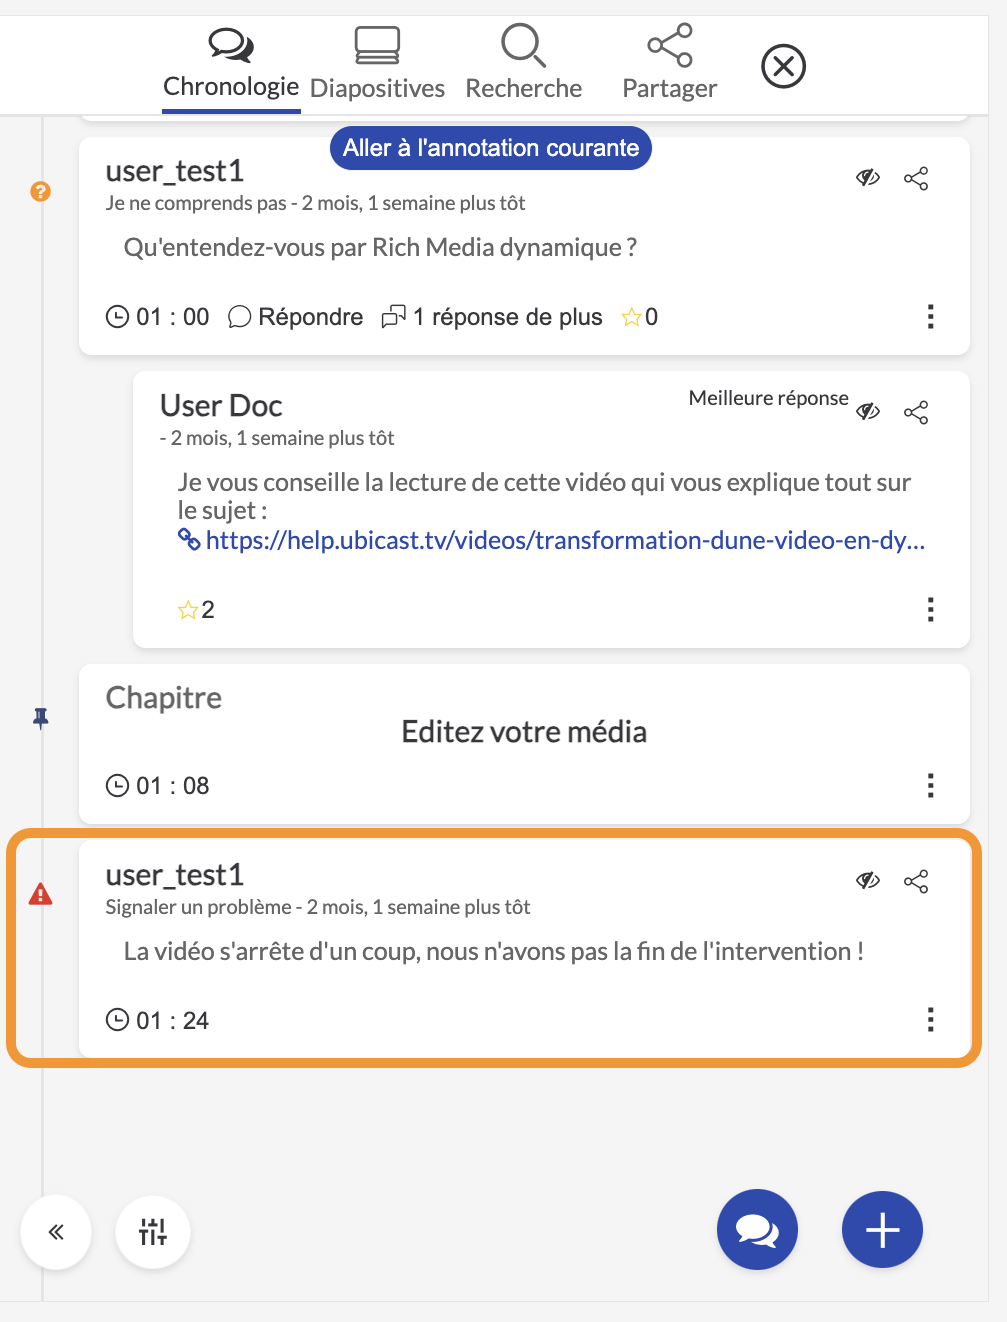Toggle visibility of User Doc's reply
Screen dimensions: 1007x1322
tap(868, 411)
